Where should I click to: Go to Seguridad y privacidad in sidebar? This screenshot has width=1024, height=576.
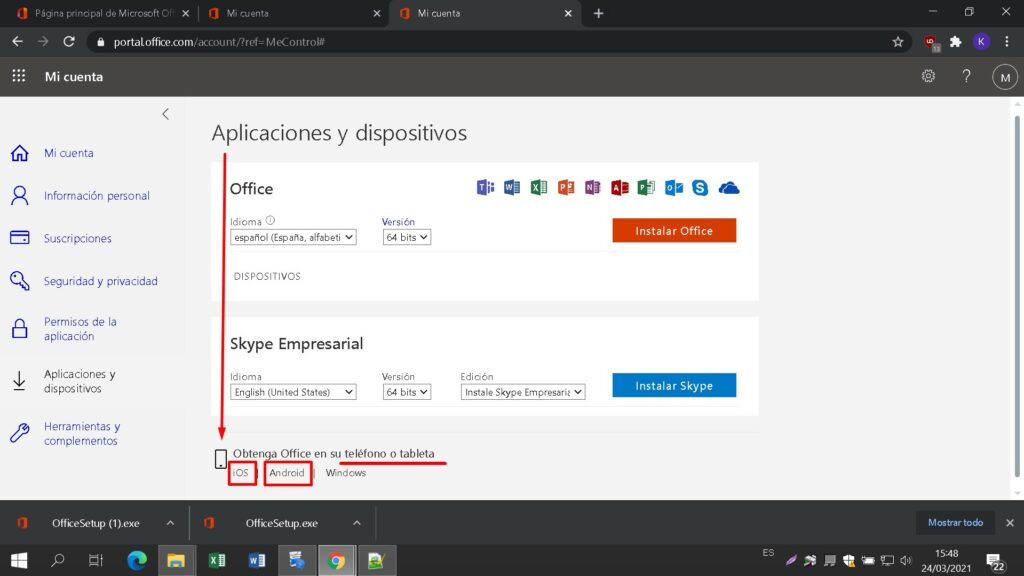point(100,282)
